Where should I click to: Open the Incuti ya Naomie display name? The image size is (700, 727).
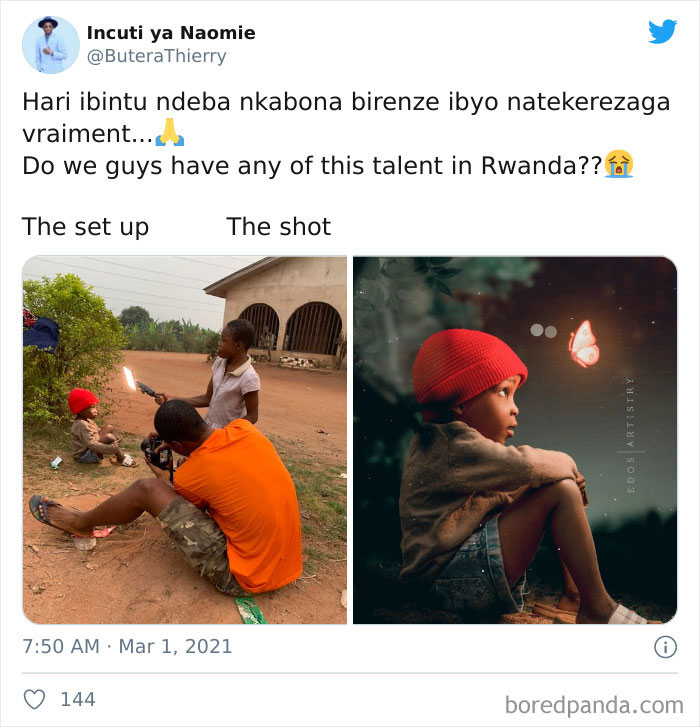tap(171, 33)
